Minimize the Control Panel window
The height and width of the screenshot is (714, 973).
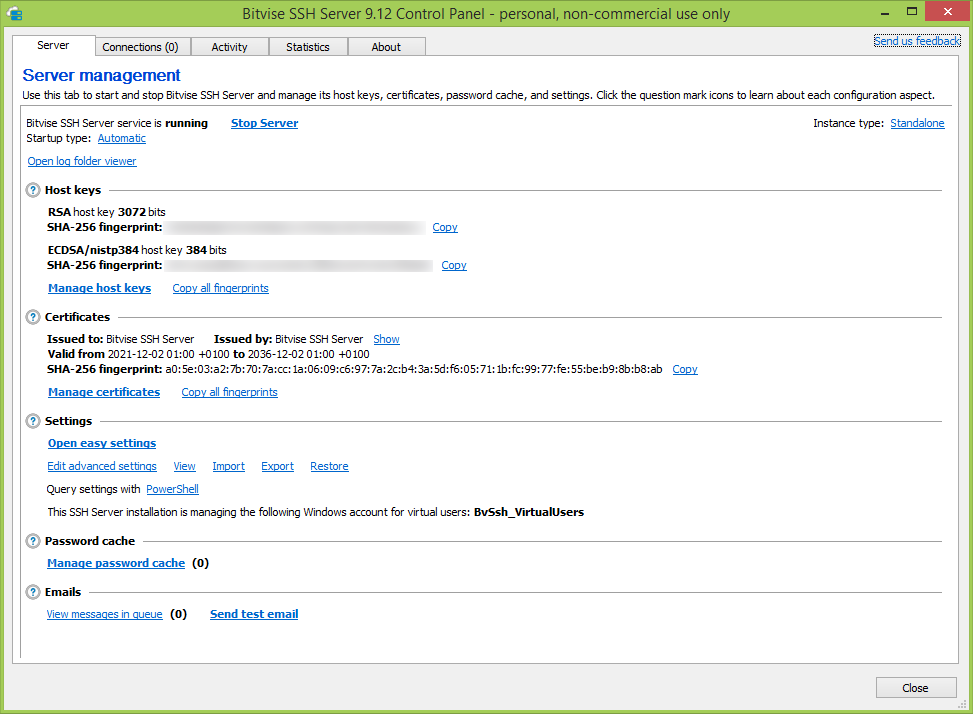coord(885,12)
